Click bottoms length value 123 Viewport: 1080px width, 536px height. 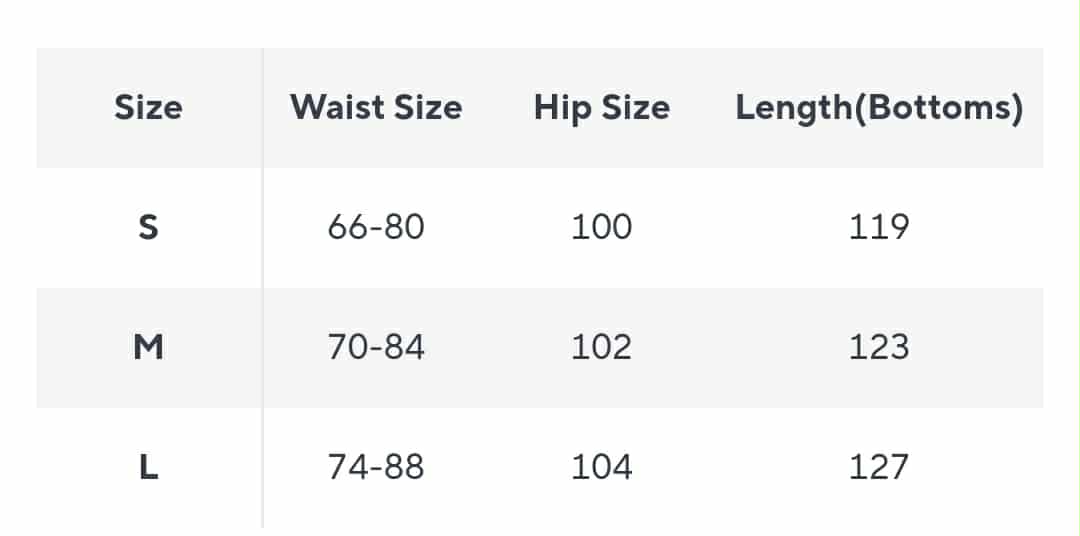(879, 347)
